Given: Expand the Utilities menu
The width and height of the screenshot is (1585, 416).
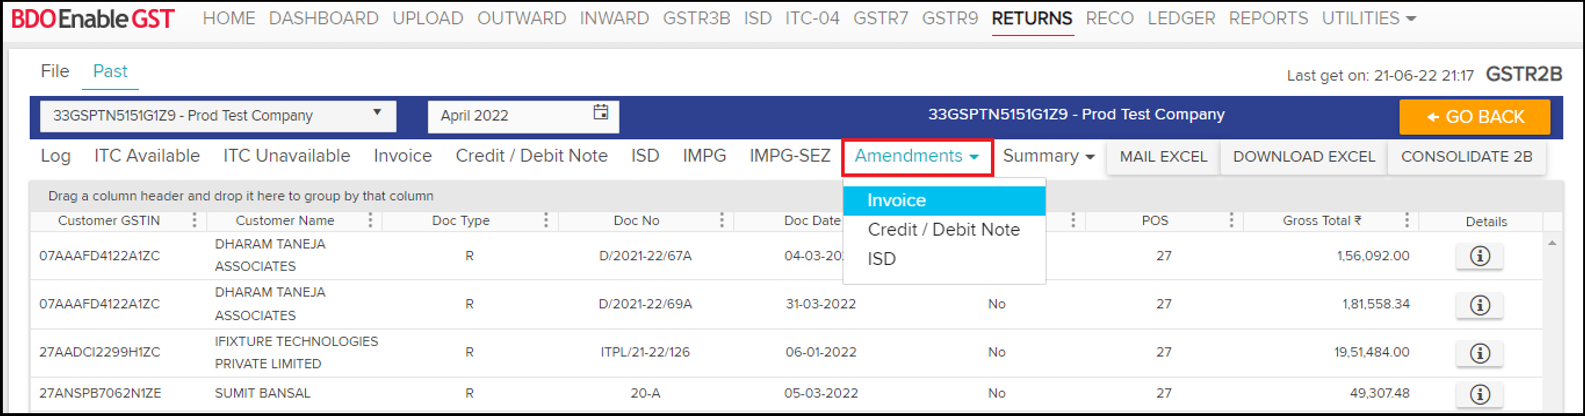Looking at the screenshot, I should tap(1368, 18).
